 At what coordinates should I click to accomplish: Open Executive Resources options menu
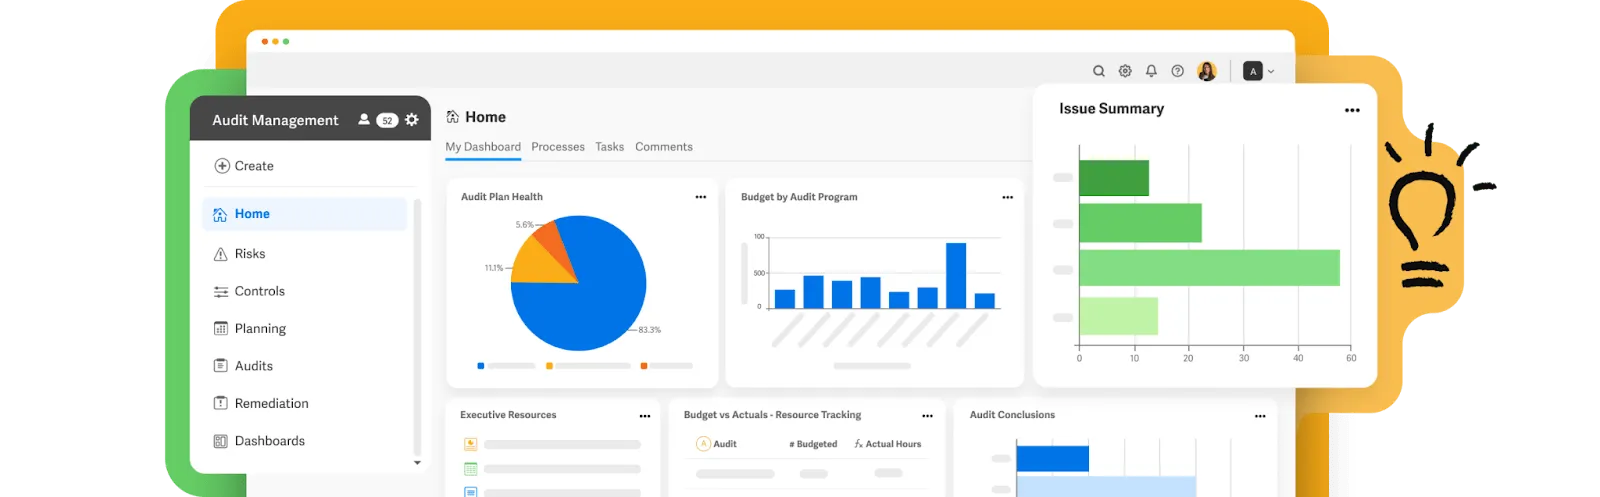pyautogui.click(x=645, y=416)
